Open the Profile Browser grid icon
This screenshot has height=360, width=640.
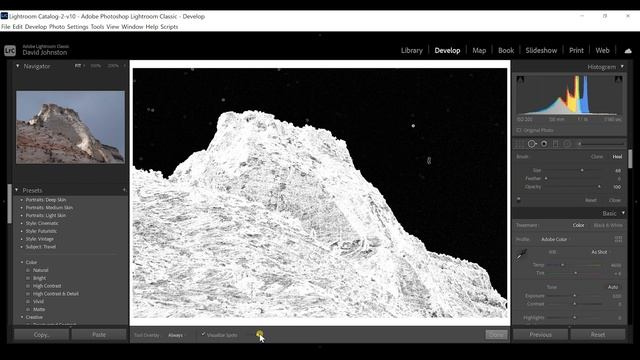tap(618, 239)
